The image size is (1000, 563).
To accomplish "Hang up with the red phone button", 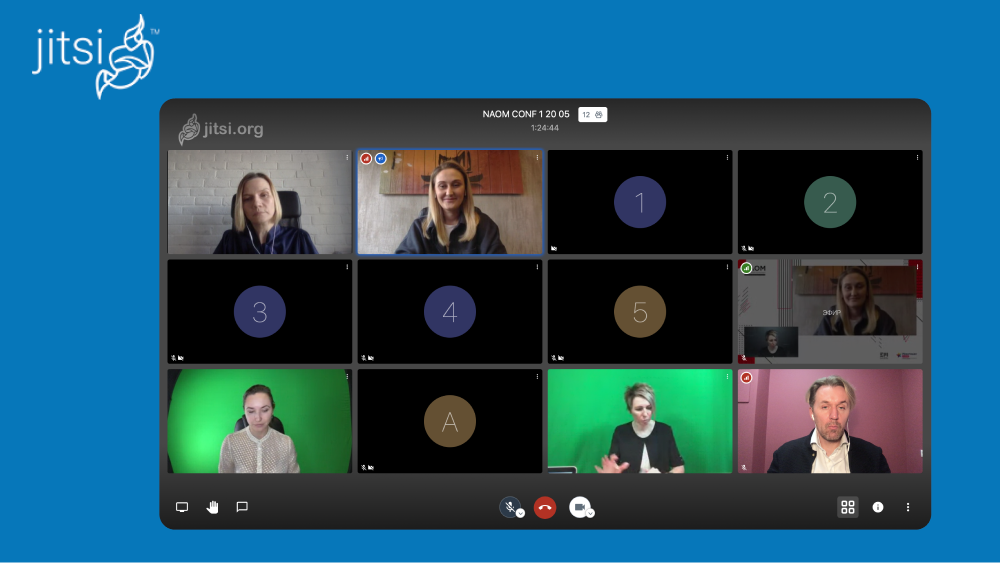I will coord(545,507).
